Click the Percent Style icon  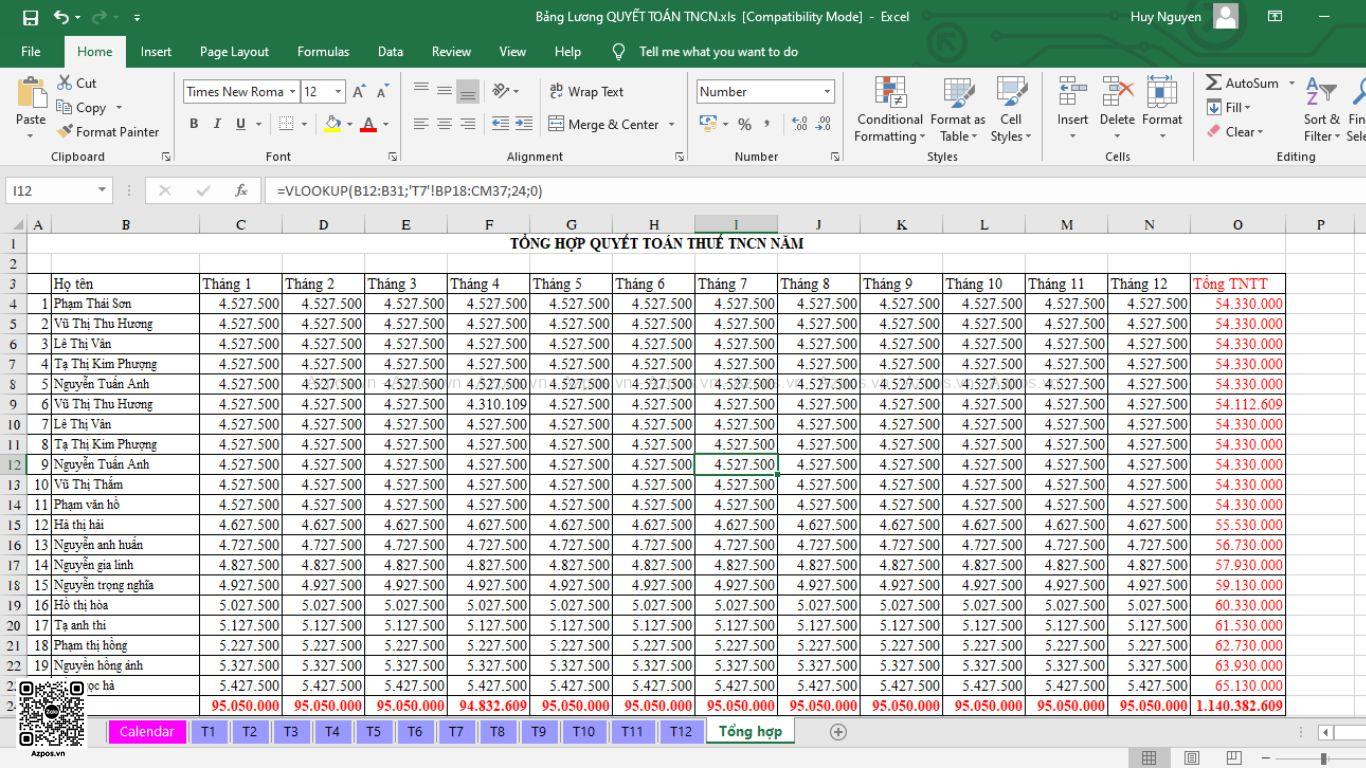744,124
